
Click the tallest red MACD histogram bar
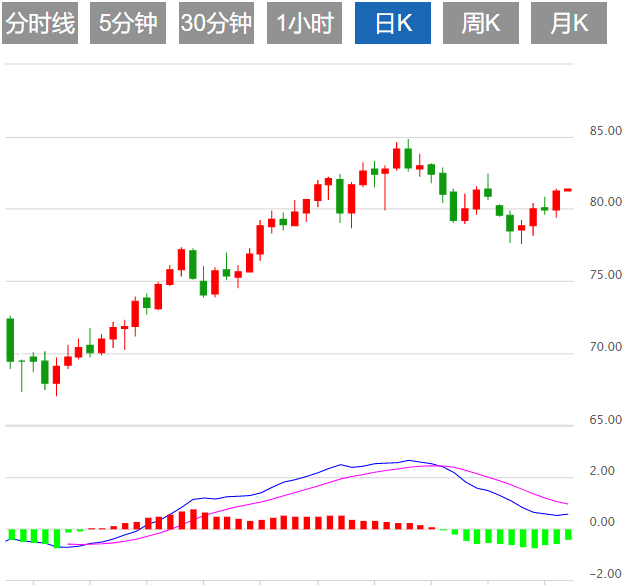tap(193, 519)
